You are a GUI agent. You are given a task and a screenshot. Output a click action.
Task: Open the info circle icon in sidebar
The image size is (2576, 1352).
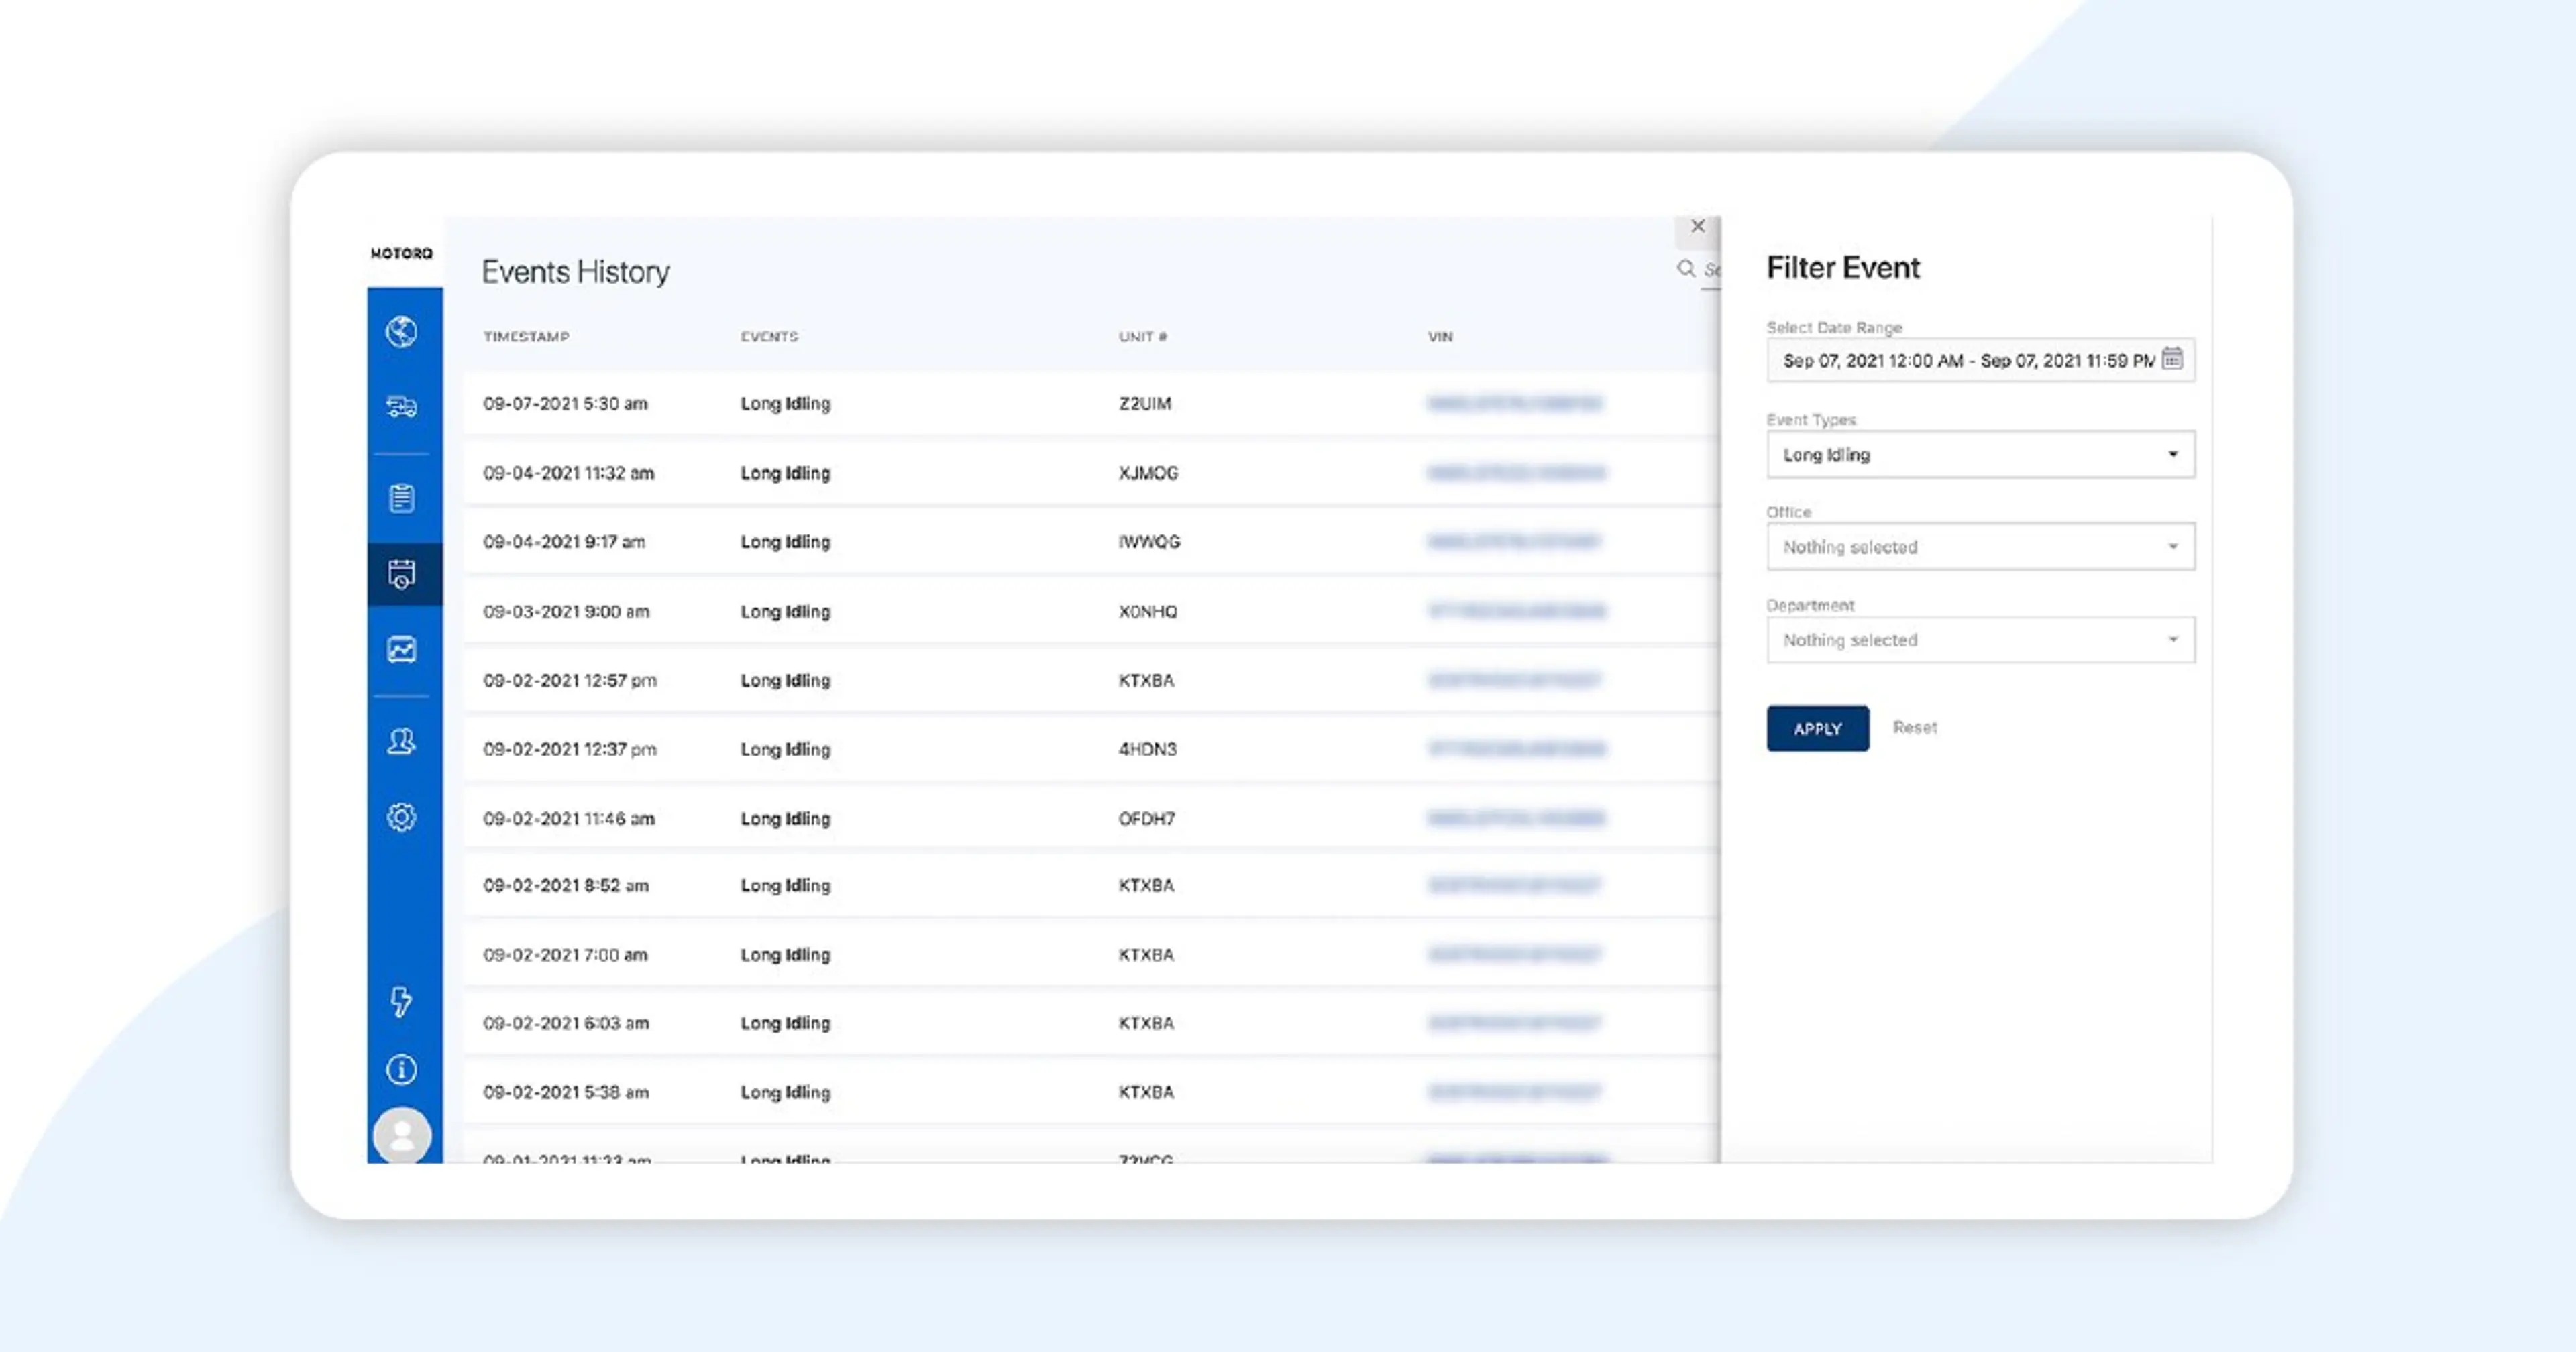tap(401, 1070)
